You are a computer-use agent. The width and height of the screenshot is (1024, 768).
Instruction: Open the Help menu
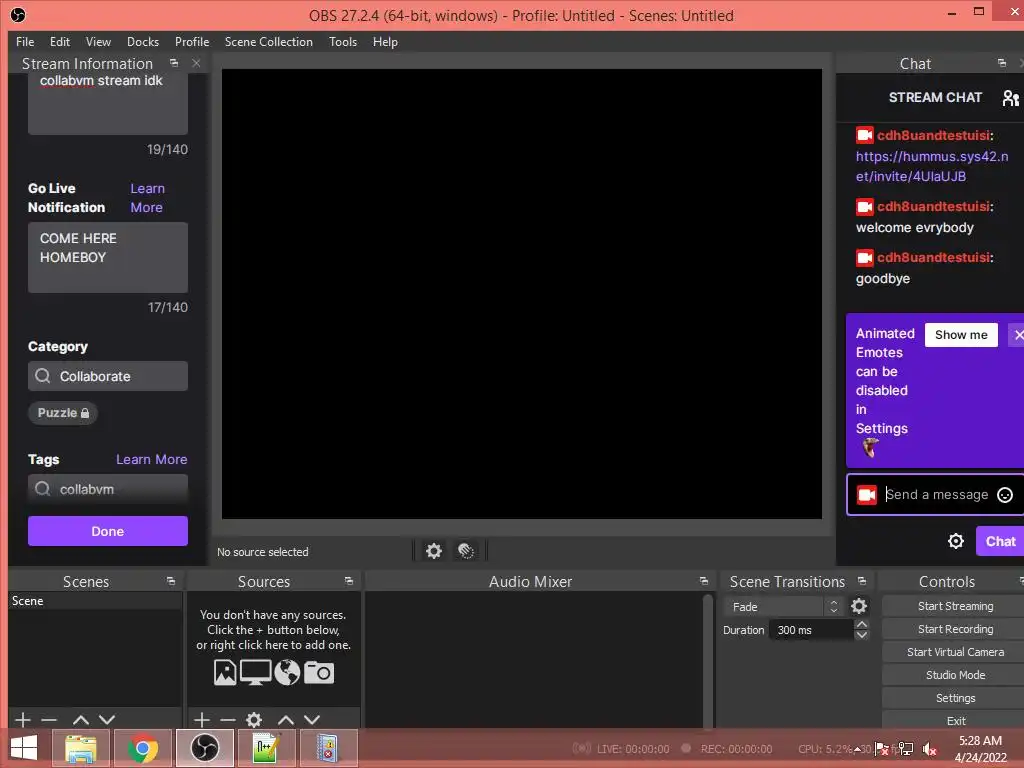pyautogui.click(x=385, y=42)
